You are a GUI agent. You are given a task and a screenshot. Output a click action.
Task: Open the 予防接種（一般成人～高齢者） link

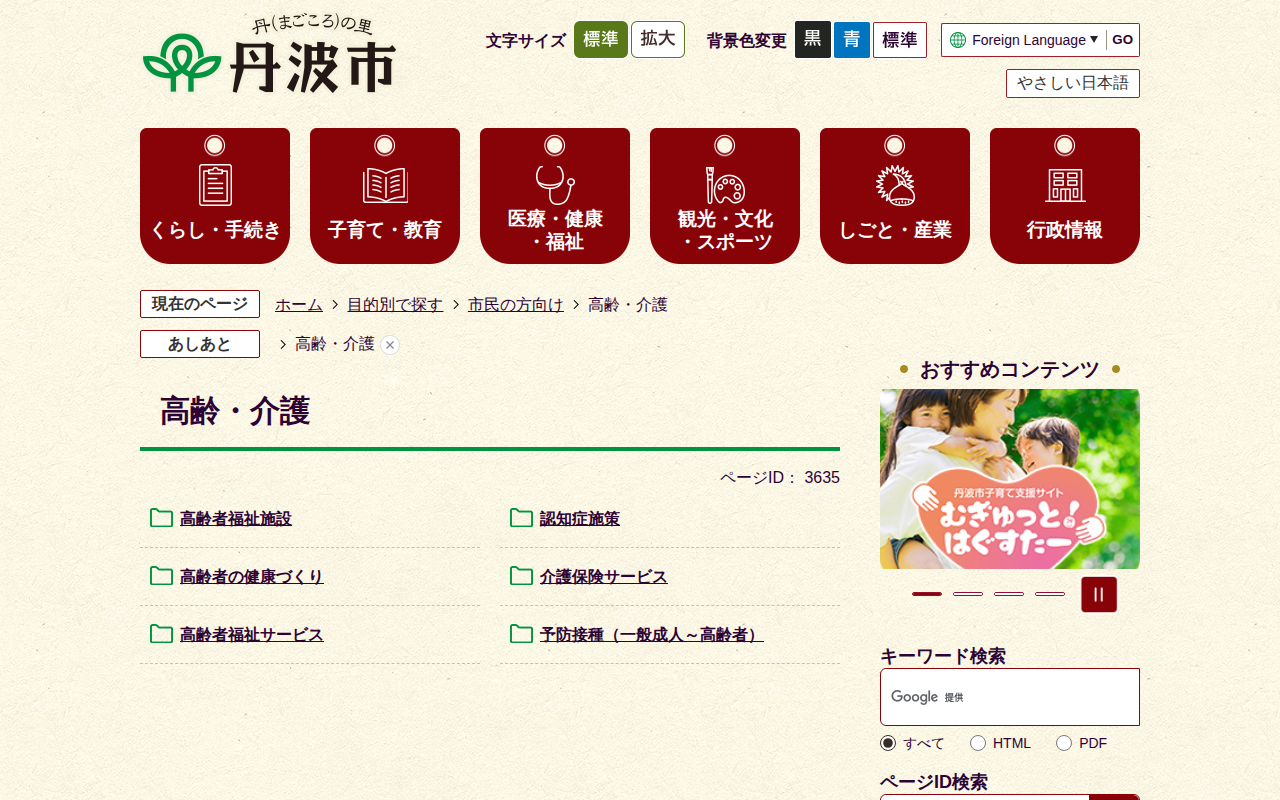tap(652, 635)
